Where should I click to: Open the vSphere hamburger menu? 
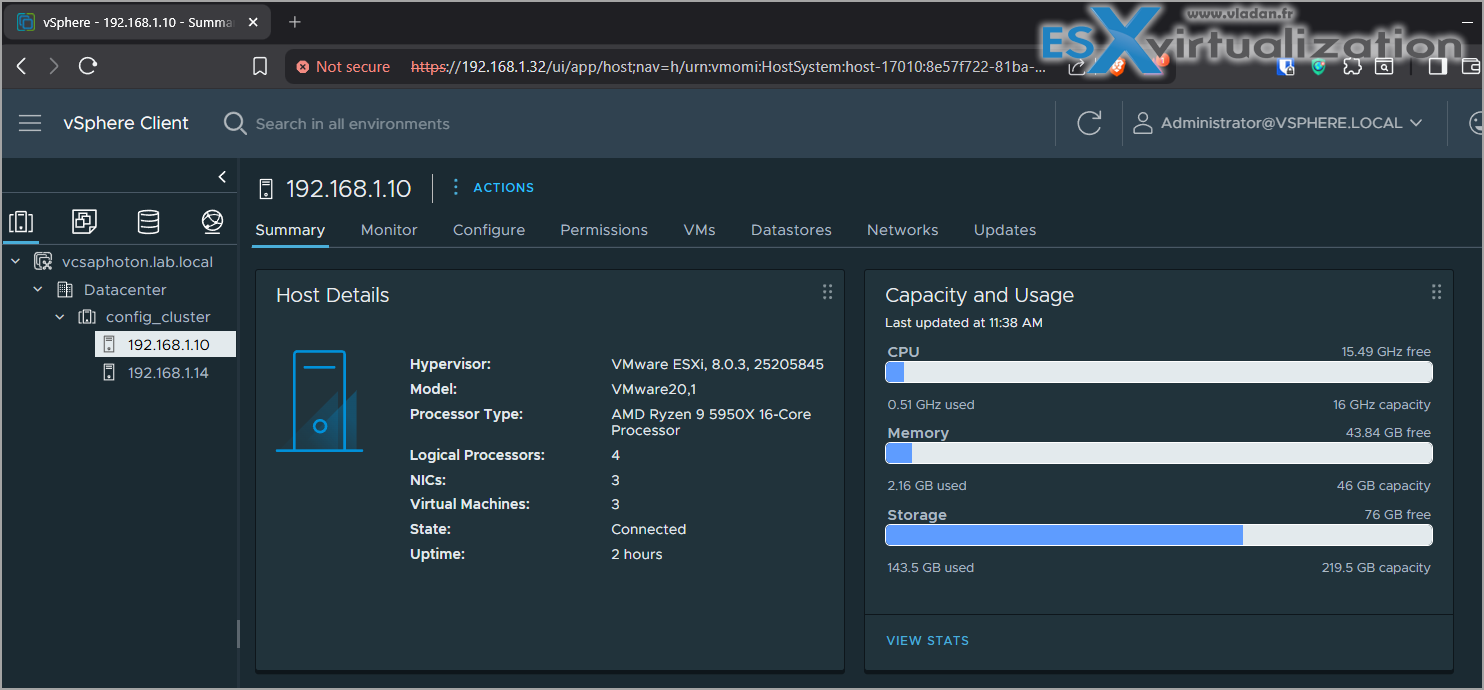pos(30,123)
